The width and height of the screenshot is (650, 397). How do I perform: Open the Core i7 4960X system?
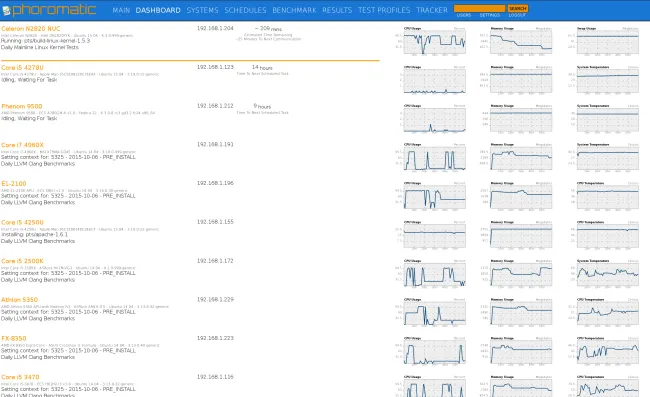point(22,145)
